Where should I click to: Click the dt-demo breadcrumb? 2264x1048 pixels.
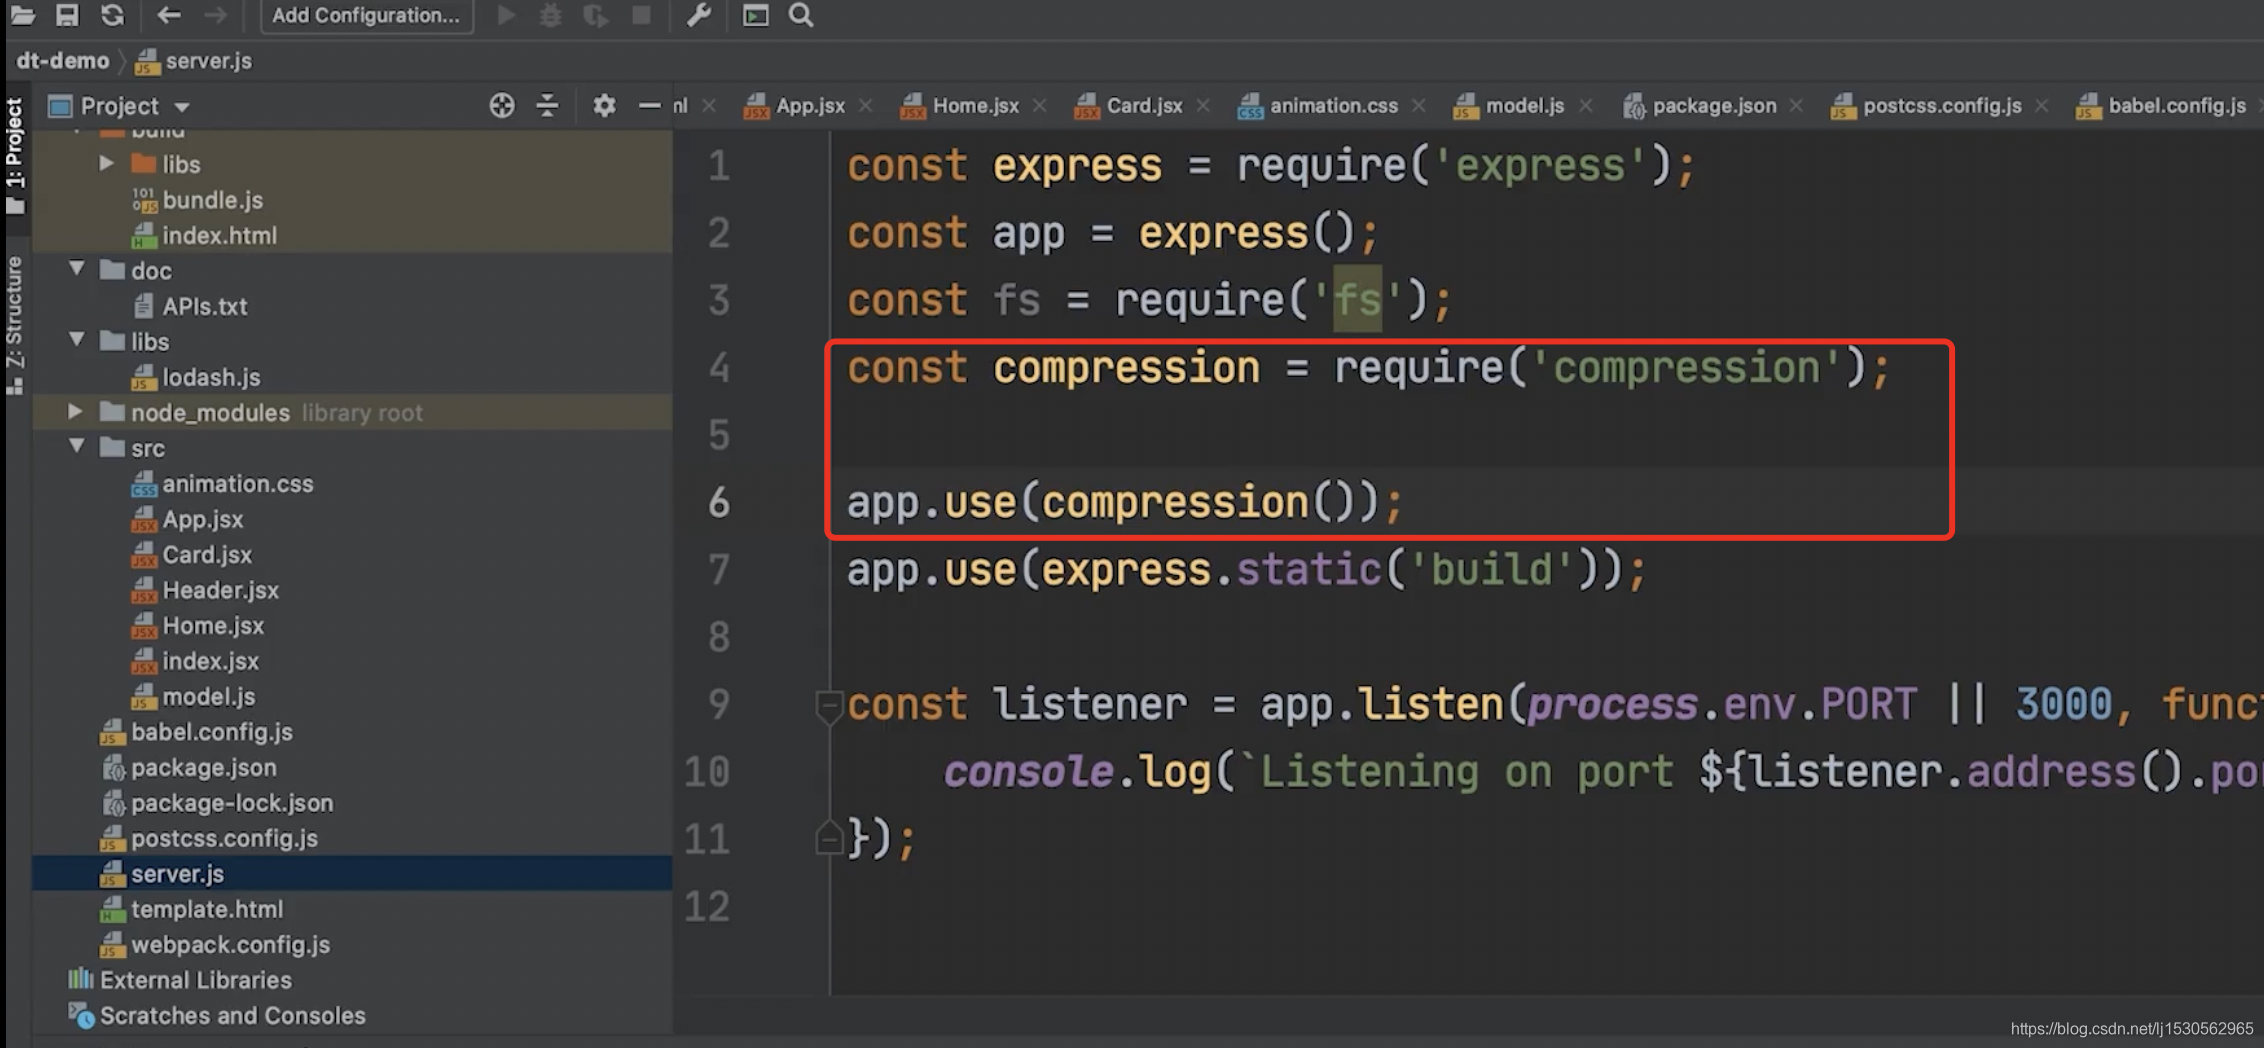(x=62, y=61)
